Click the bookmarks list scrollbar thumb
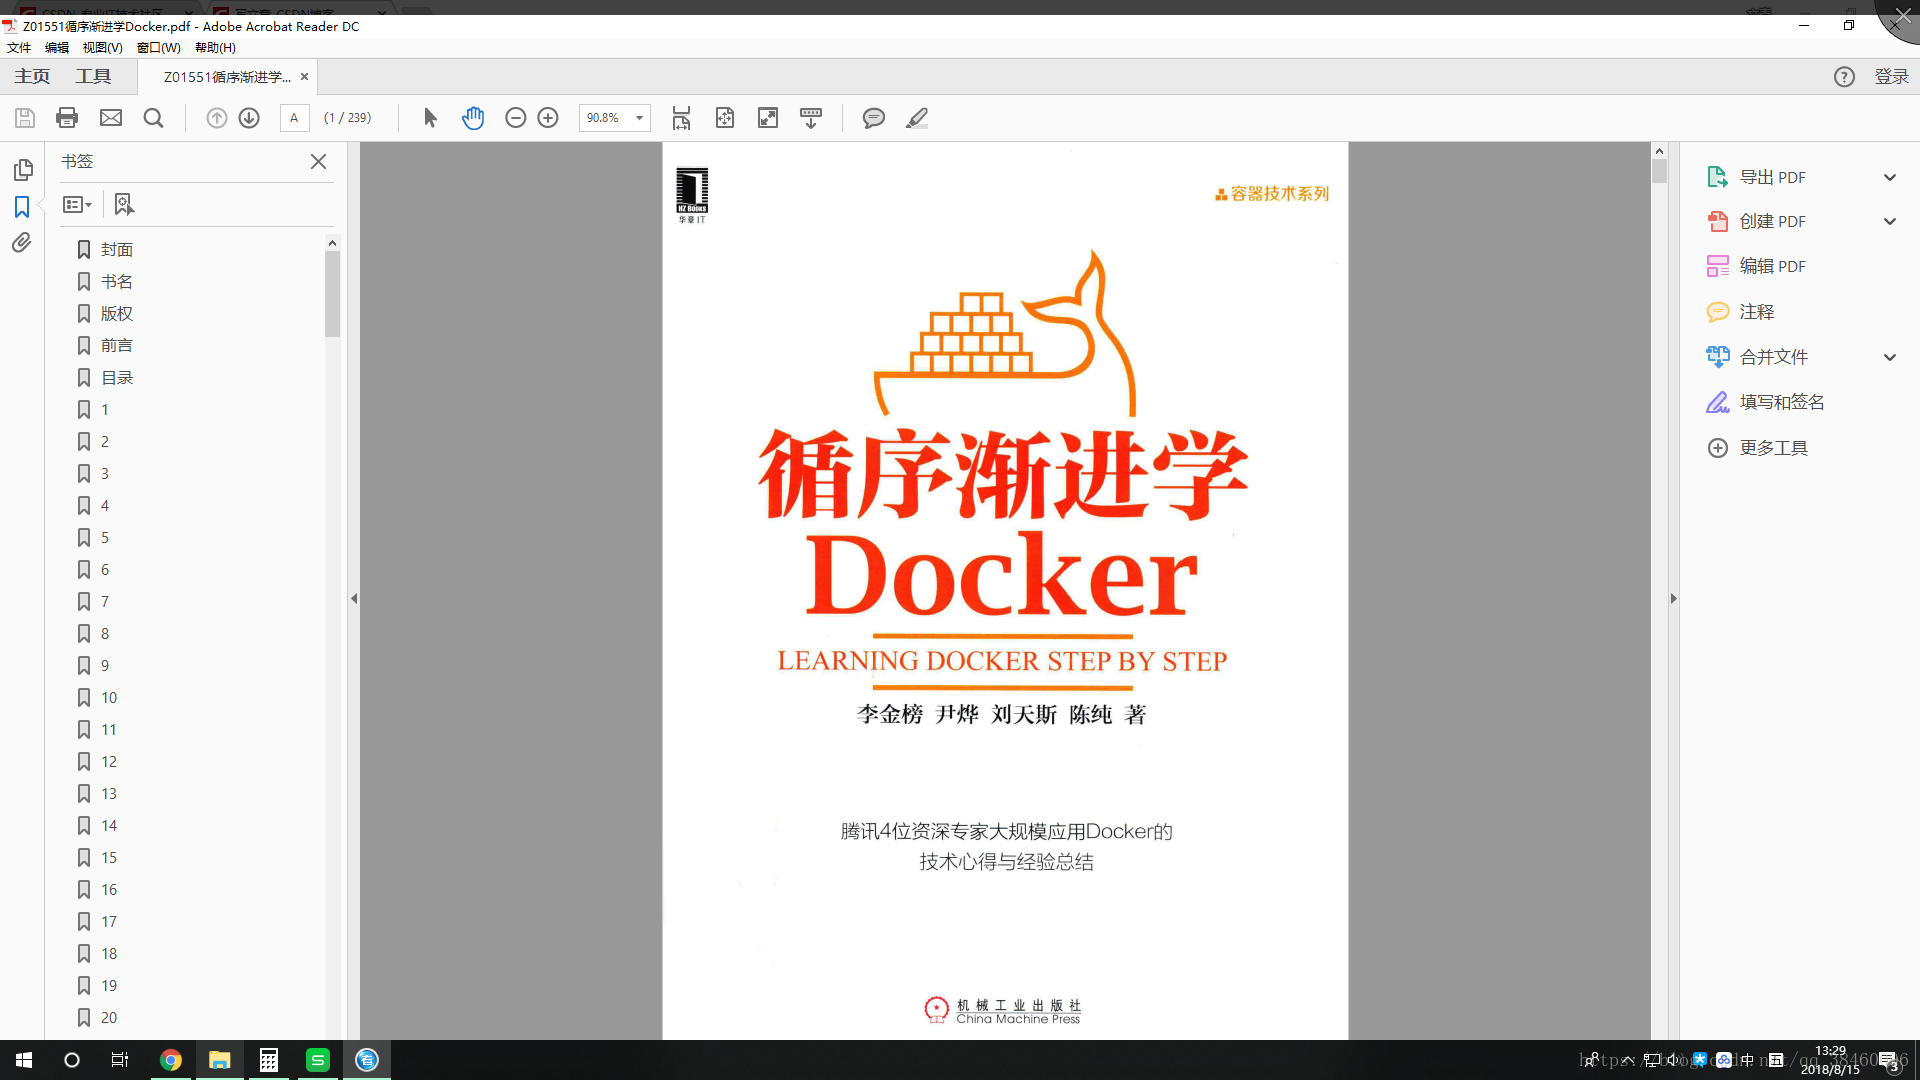The image size is (1920, 1080). [332, 293]
